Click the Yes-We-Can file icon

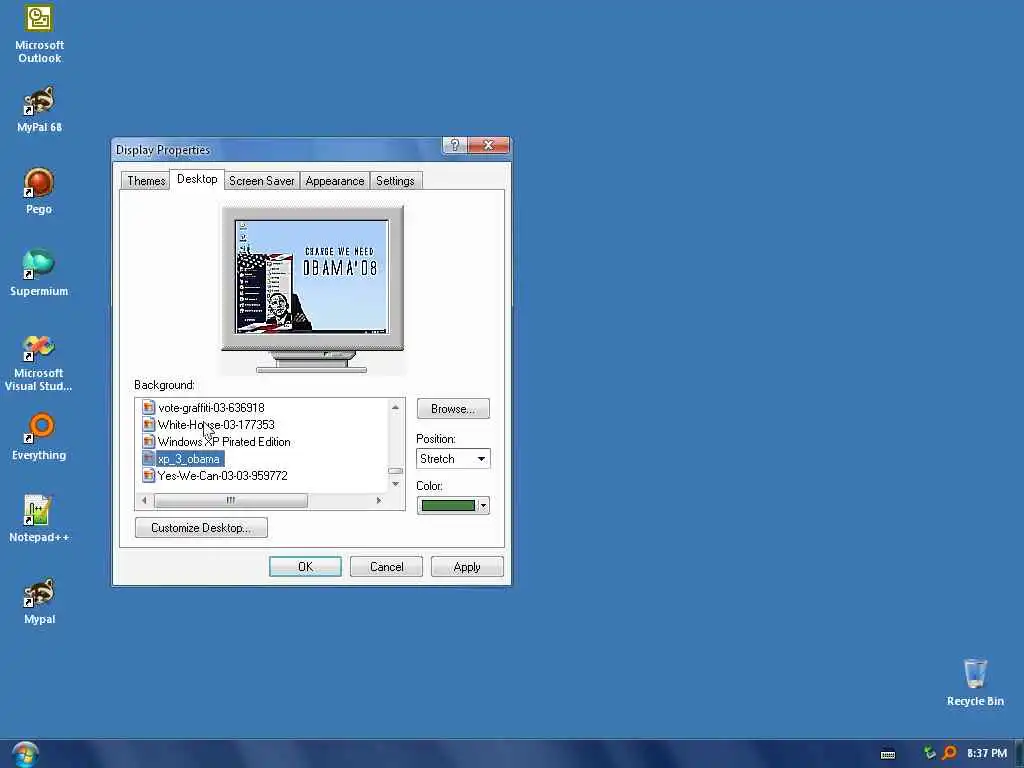point(148,475)
